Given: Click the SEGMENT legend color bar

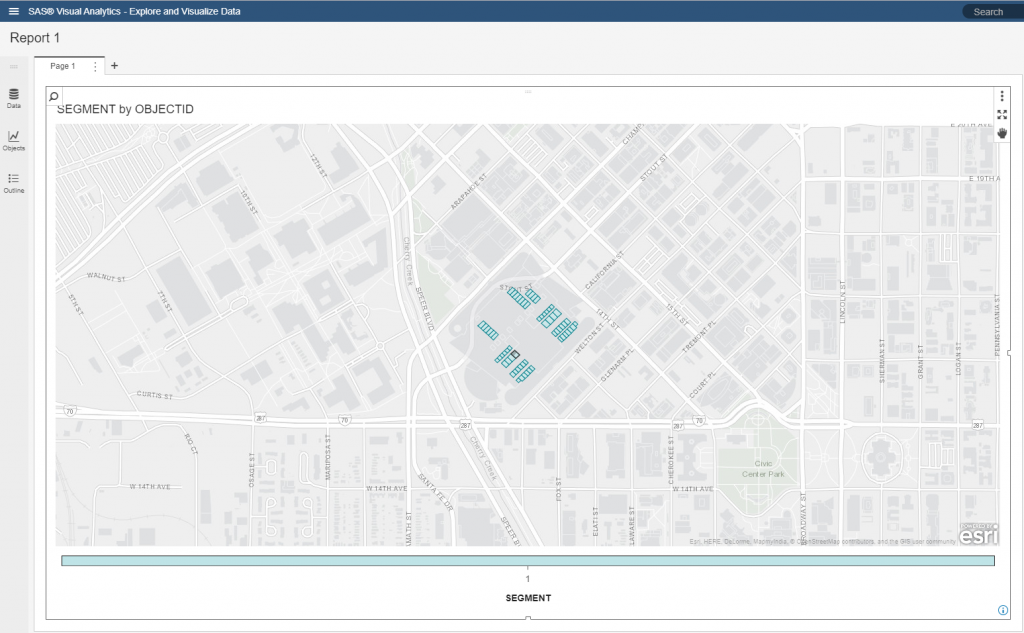Looking at the screenshot, I should (527, 561).
